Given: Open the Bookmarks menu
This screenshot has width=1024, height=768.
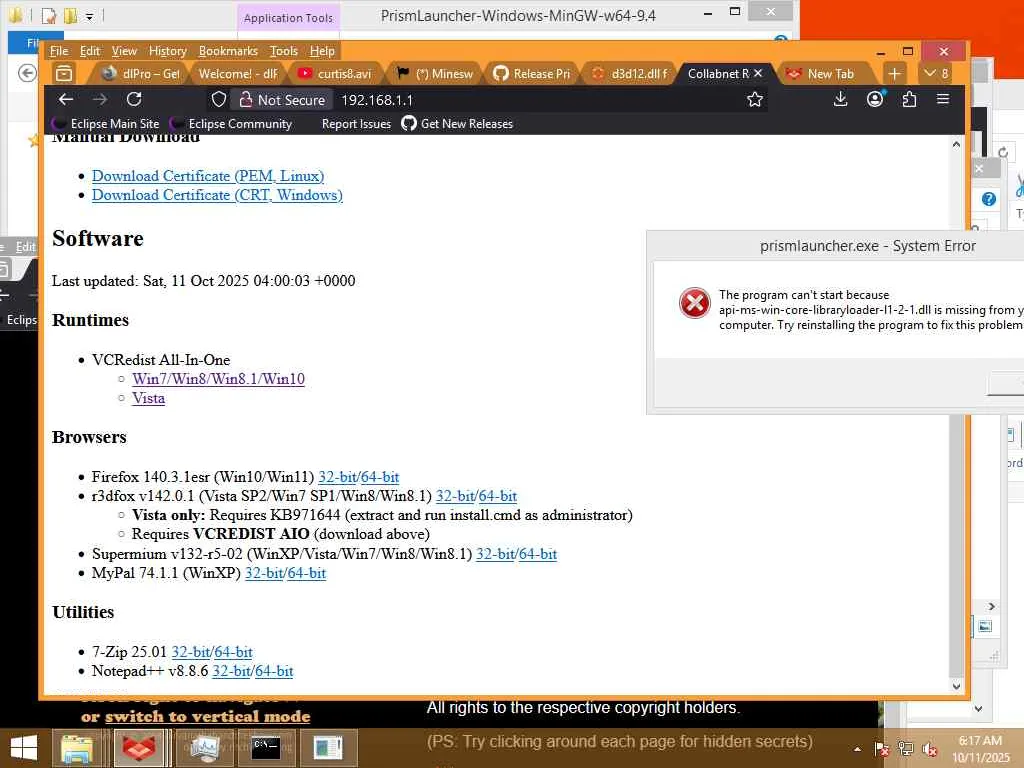Looking at the screenshot, I should click(228, 51).
